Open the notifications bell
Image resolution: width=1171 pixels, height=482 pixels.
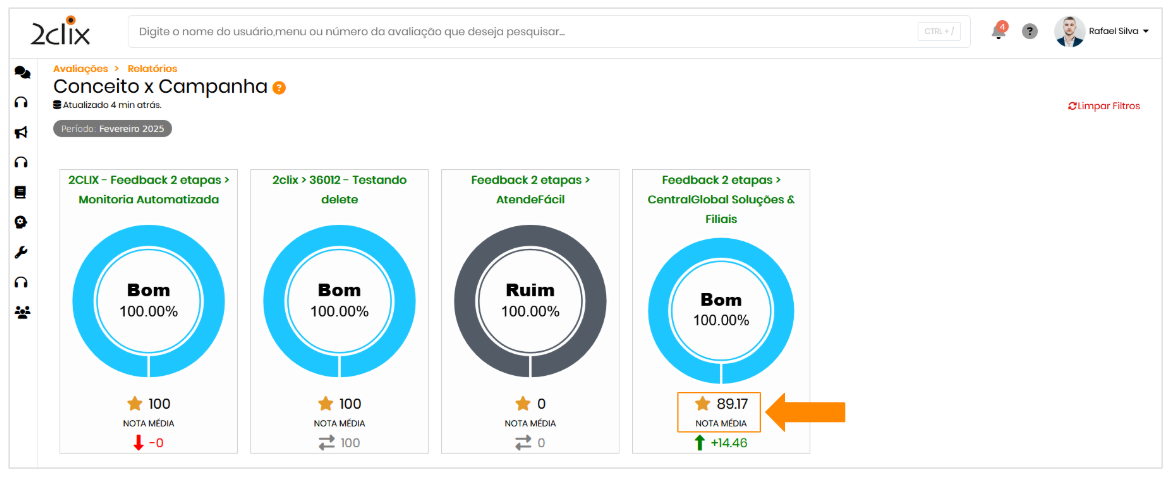point(998,32)
